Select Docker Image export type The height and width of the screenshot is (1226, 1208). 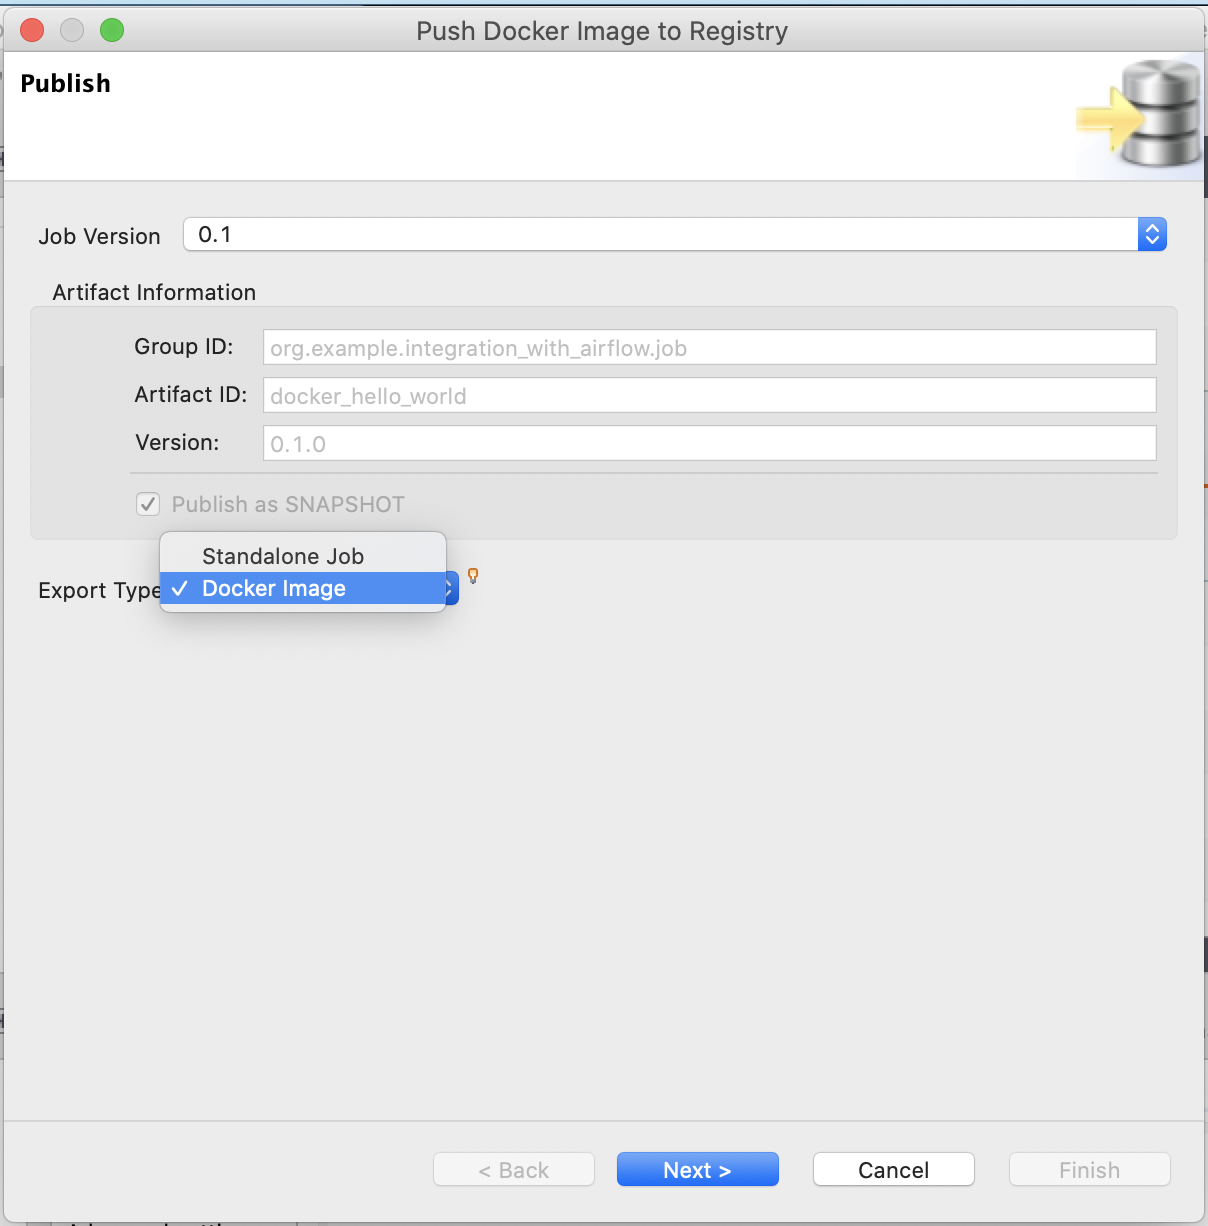click(272, 588)
